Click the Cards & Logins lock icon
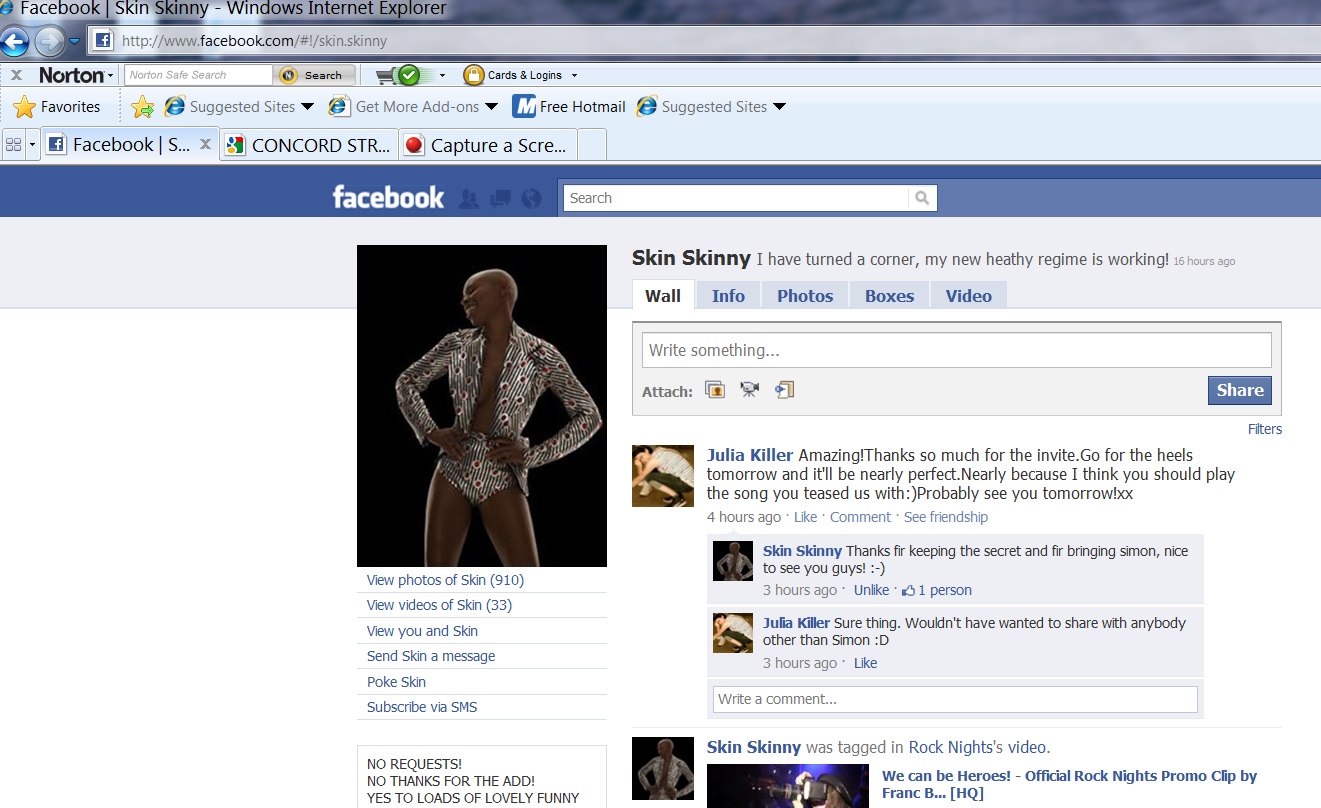 tap(474, 75)
